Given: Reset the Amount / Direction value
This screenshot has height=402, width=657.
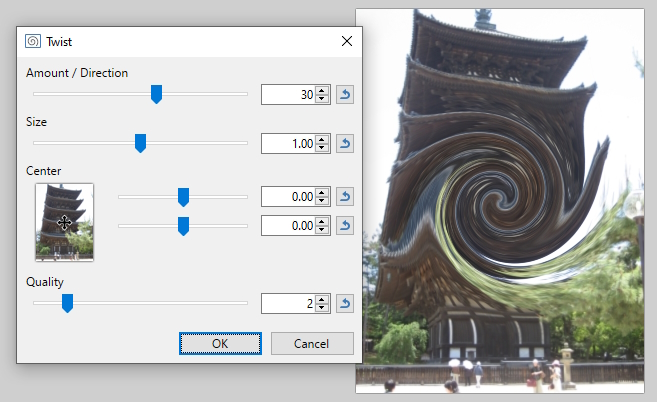Looking at the screenshot, I should [345, 95].
